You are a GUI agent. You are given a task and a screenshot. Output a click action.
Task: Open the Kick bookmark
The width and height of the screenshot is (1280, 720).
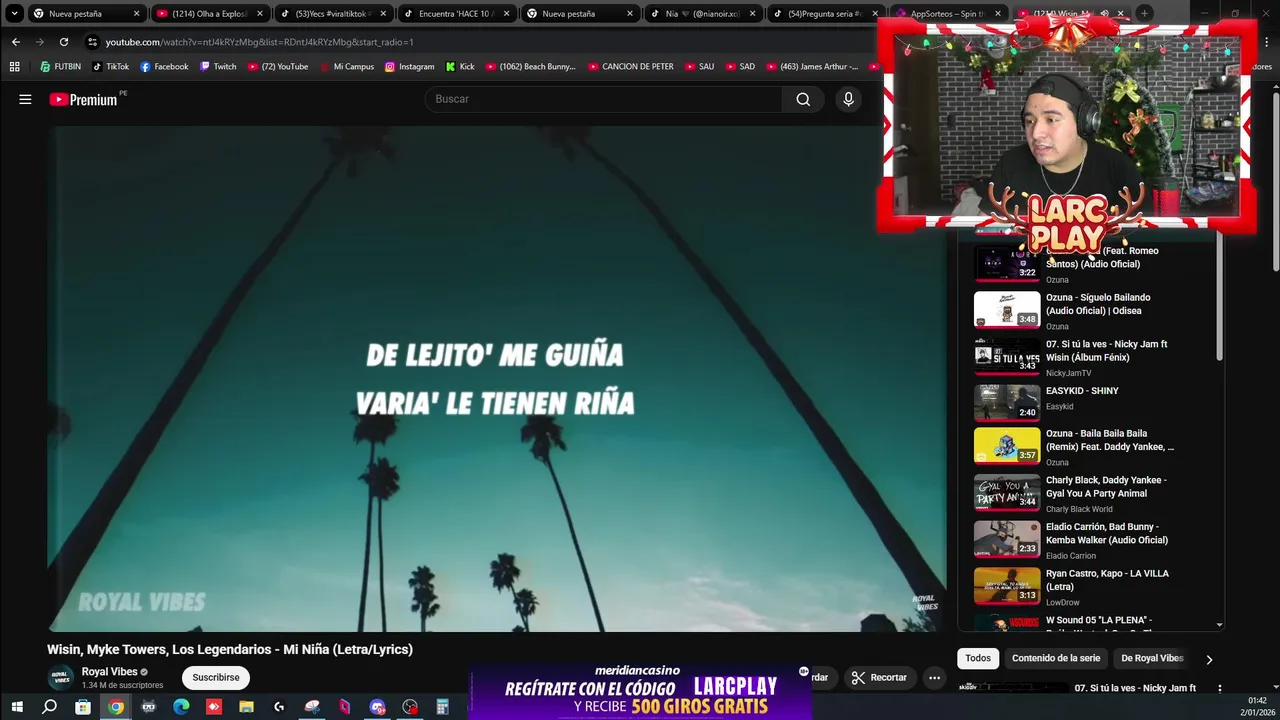[460, 67]
